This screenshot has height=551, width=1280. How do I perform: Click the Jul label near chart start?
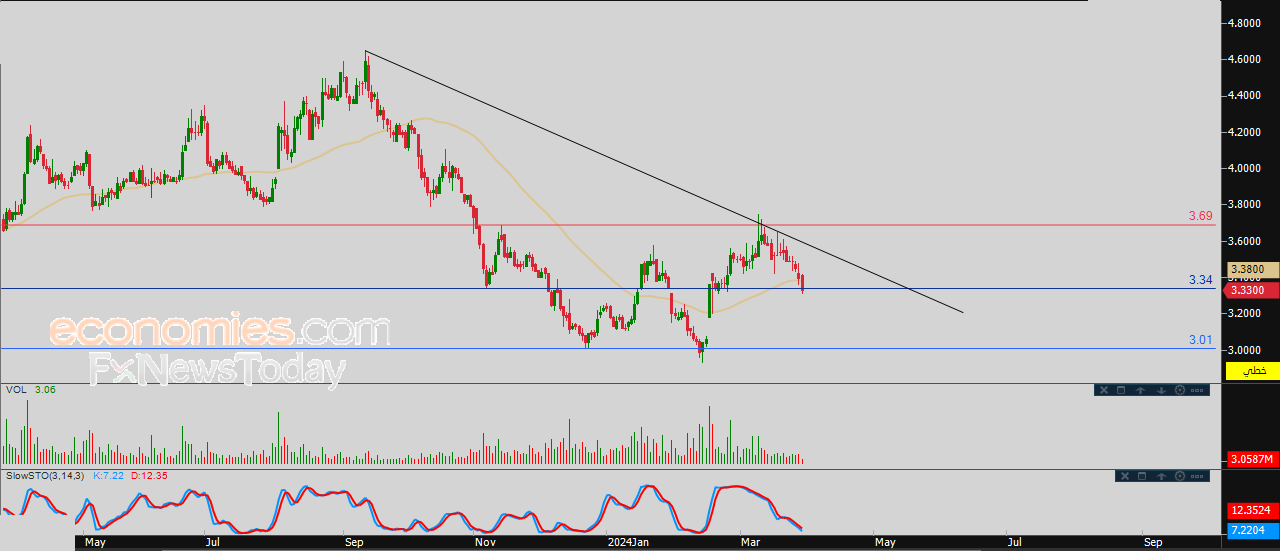point(212,542)
